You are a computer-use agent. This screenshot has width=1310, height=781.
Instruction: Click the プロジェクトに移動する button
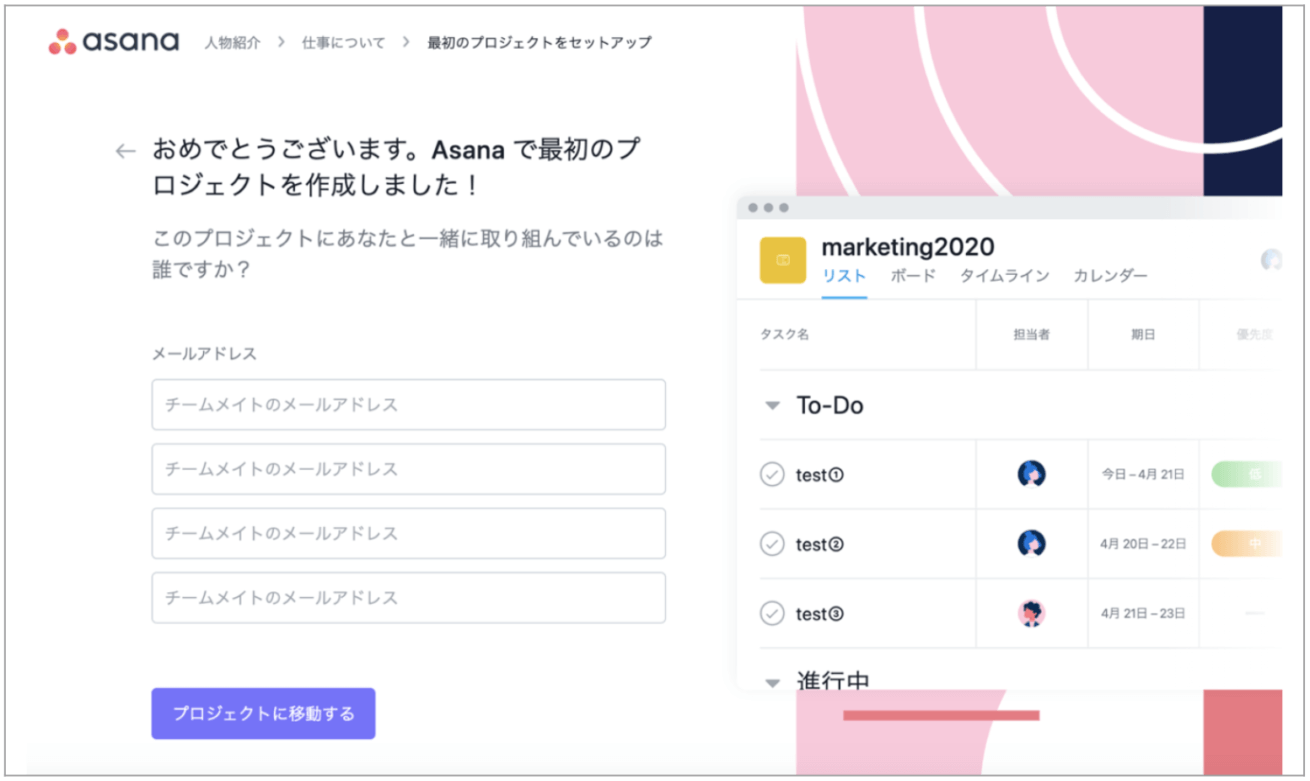[263, 713]
